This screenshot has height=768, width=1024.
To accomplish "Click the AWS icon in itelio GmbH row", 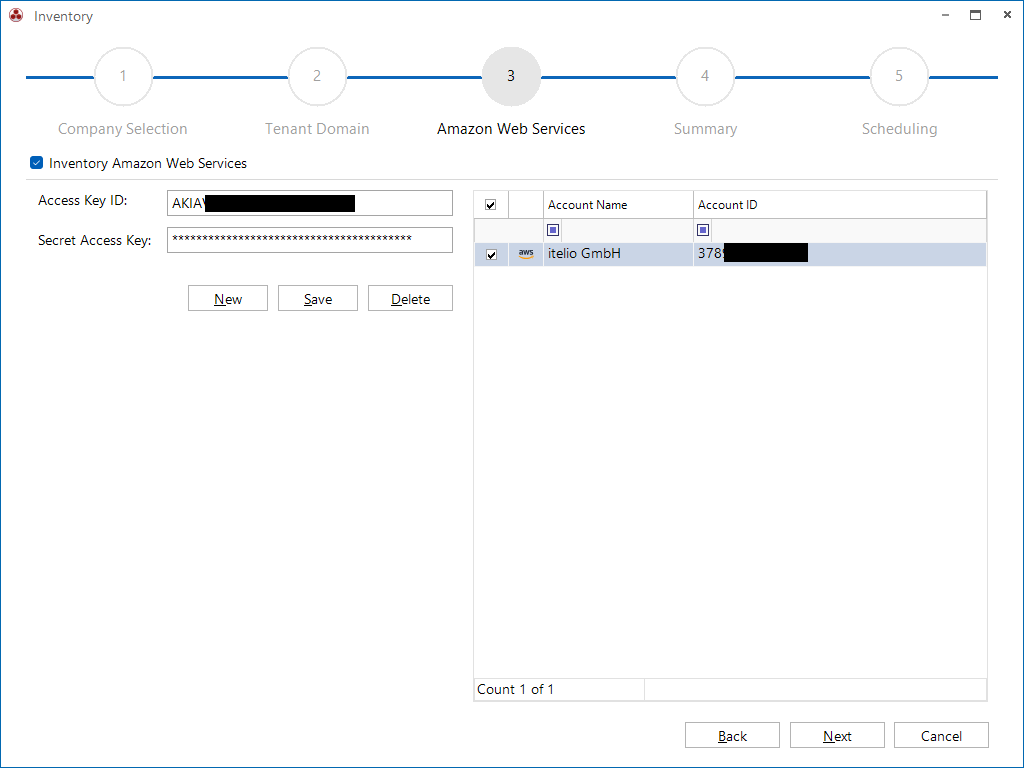I will click(x=526, y=254).
